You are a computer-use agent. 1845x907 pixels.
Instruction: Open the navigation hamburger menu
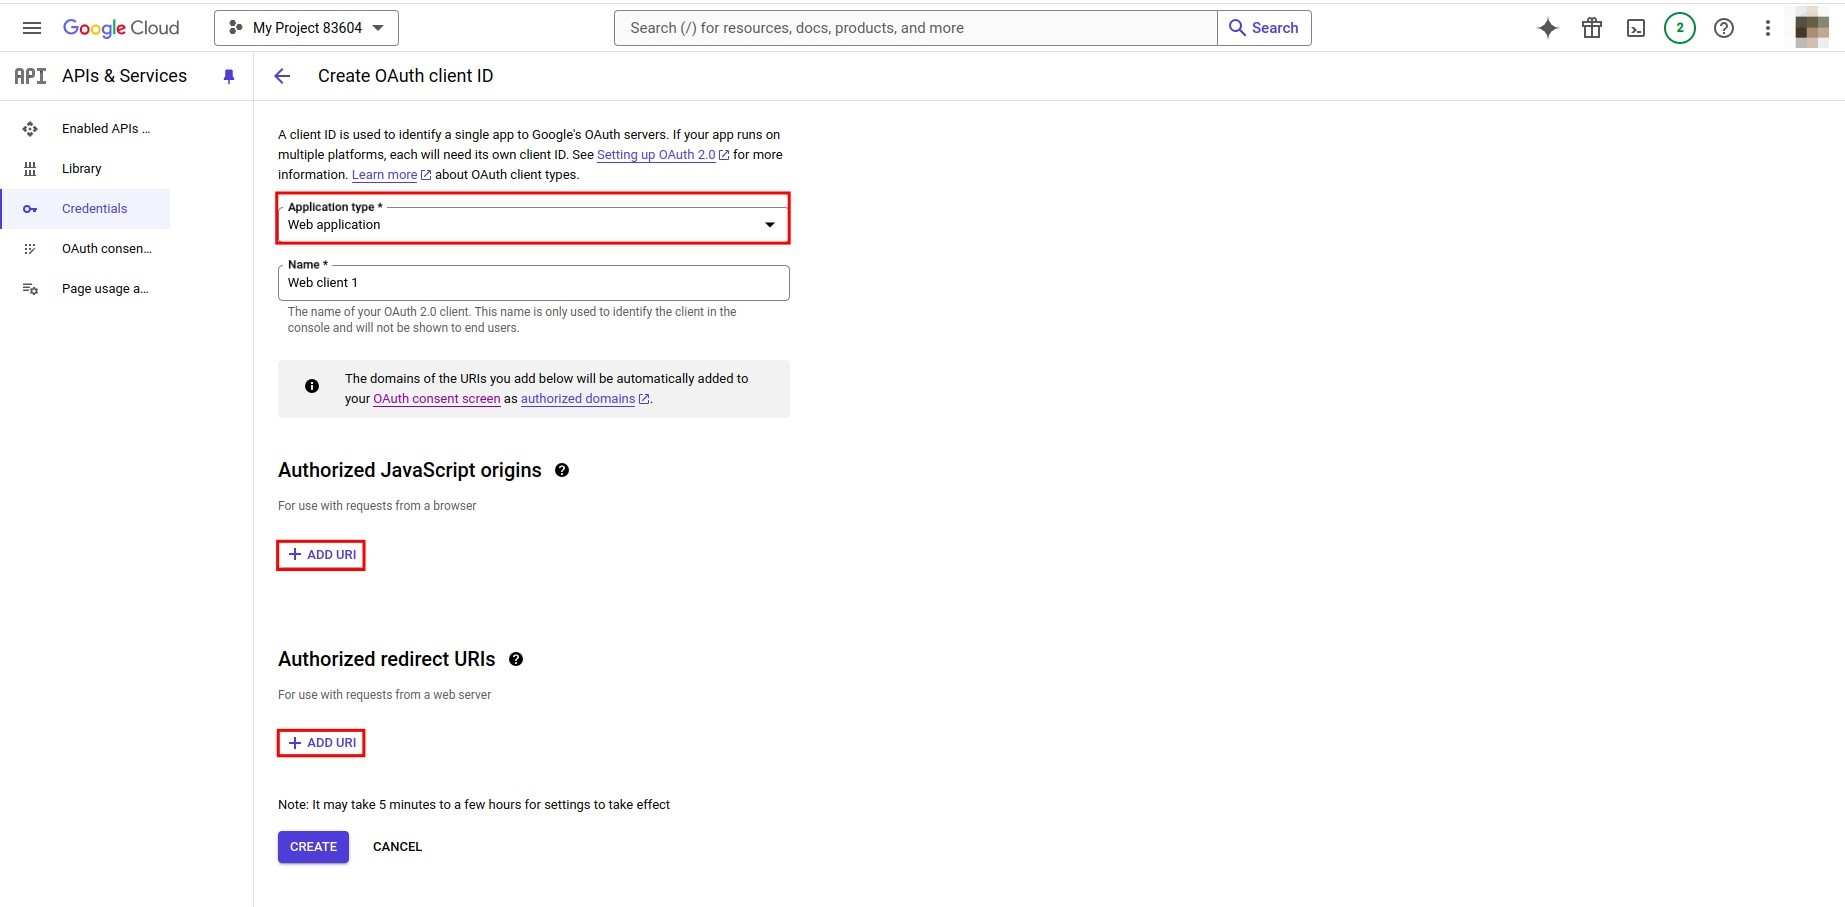tap(31, 27)
